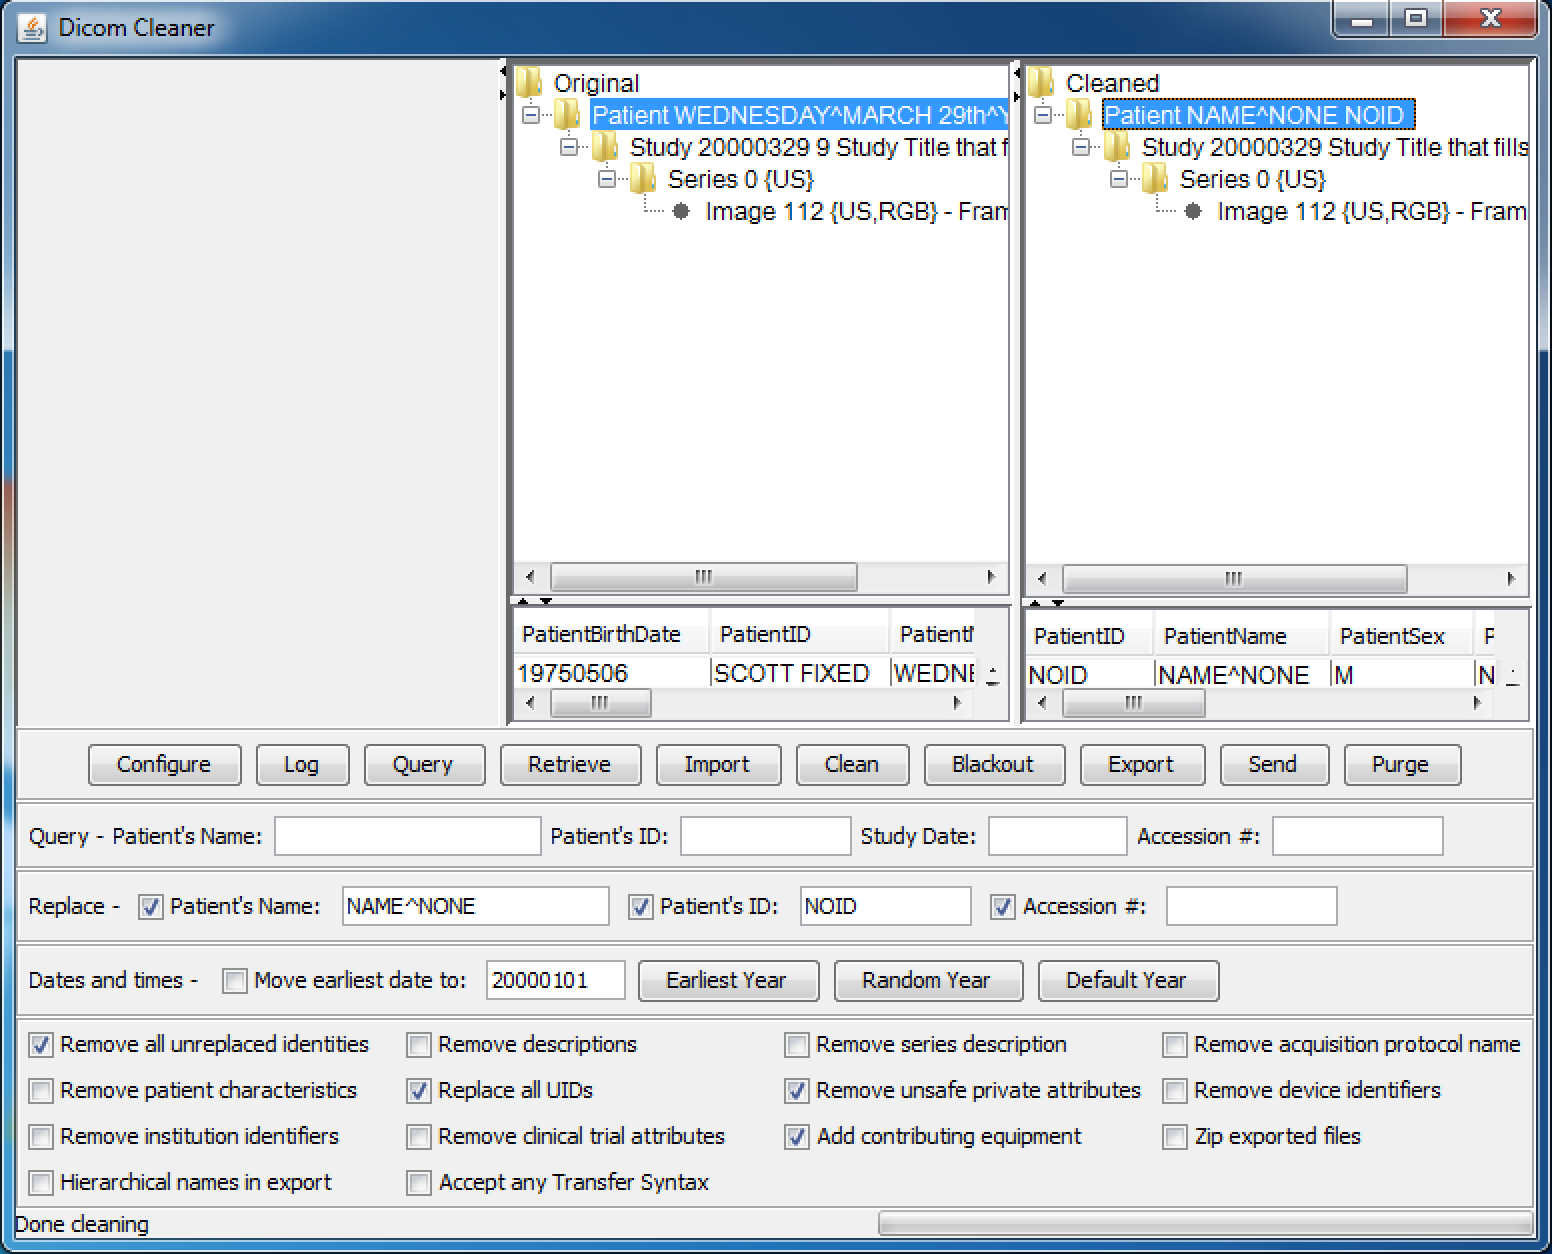1552x1254 pixels.
Task: Click the split-pane collapse arrow beside Original
Action: point(504,71)
